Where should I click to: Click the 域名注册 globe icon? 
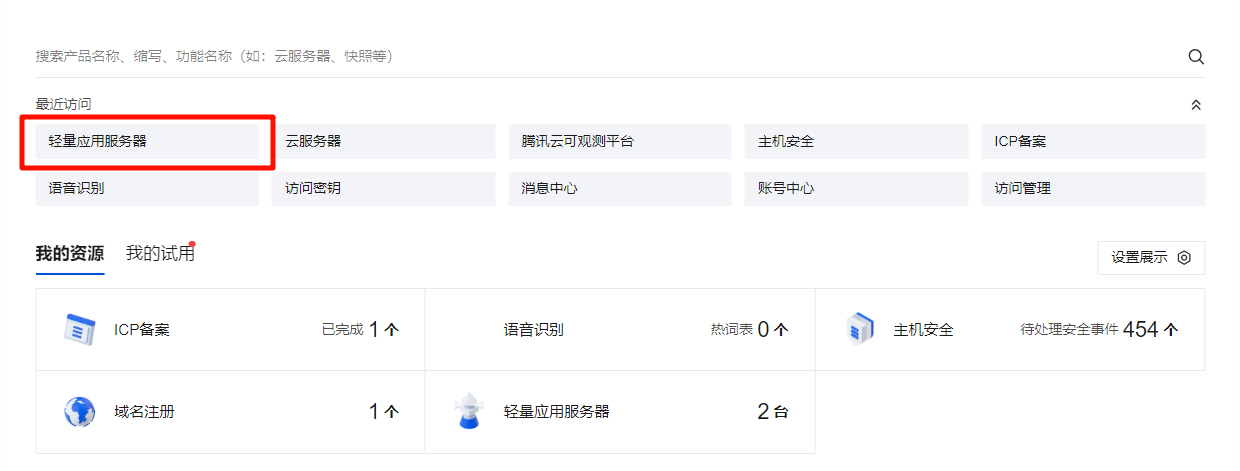pyautogui.click(x=79, y=411)
